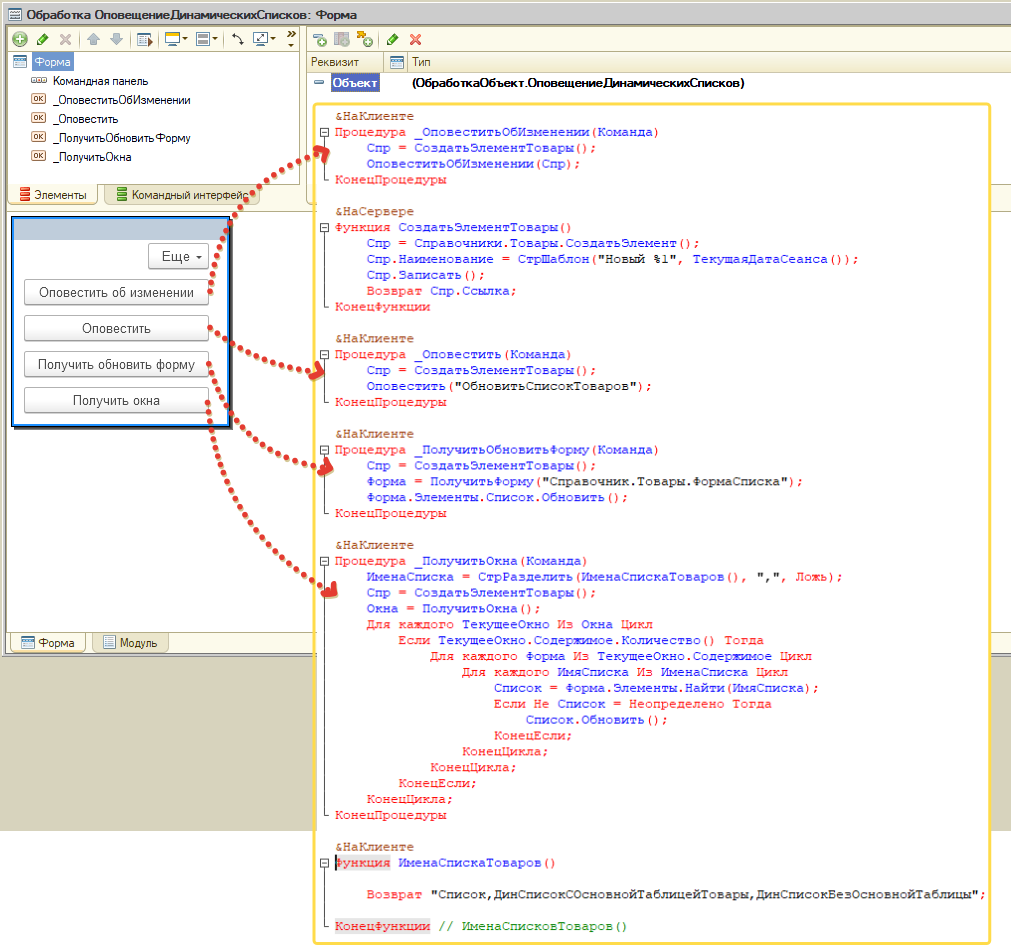Image resolution: width=1011 pixels, height=945 pixels.
Task: Select the Объект attribute
Action: (x=355, y=83)
